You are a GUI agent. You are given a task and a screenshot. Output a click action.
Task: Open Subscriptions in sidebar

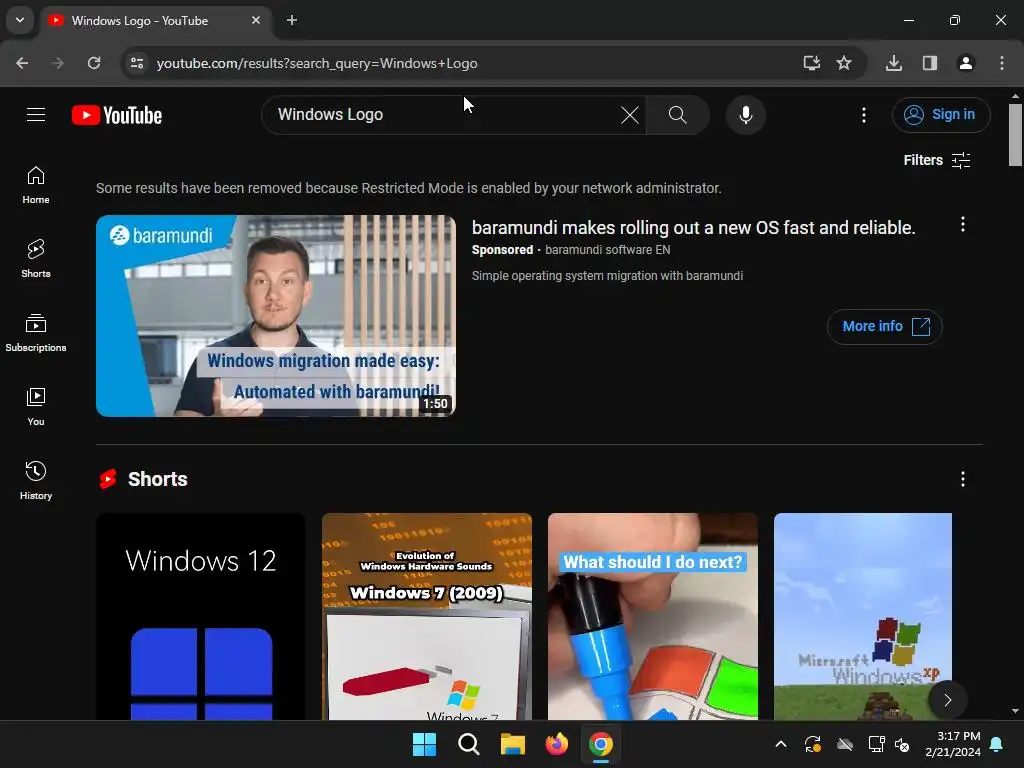(36, 333)
